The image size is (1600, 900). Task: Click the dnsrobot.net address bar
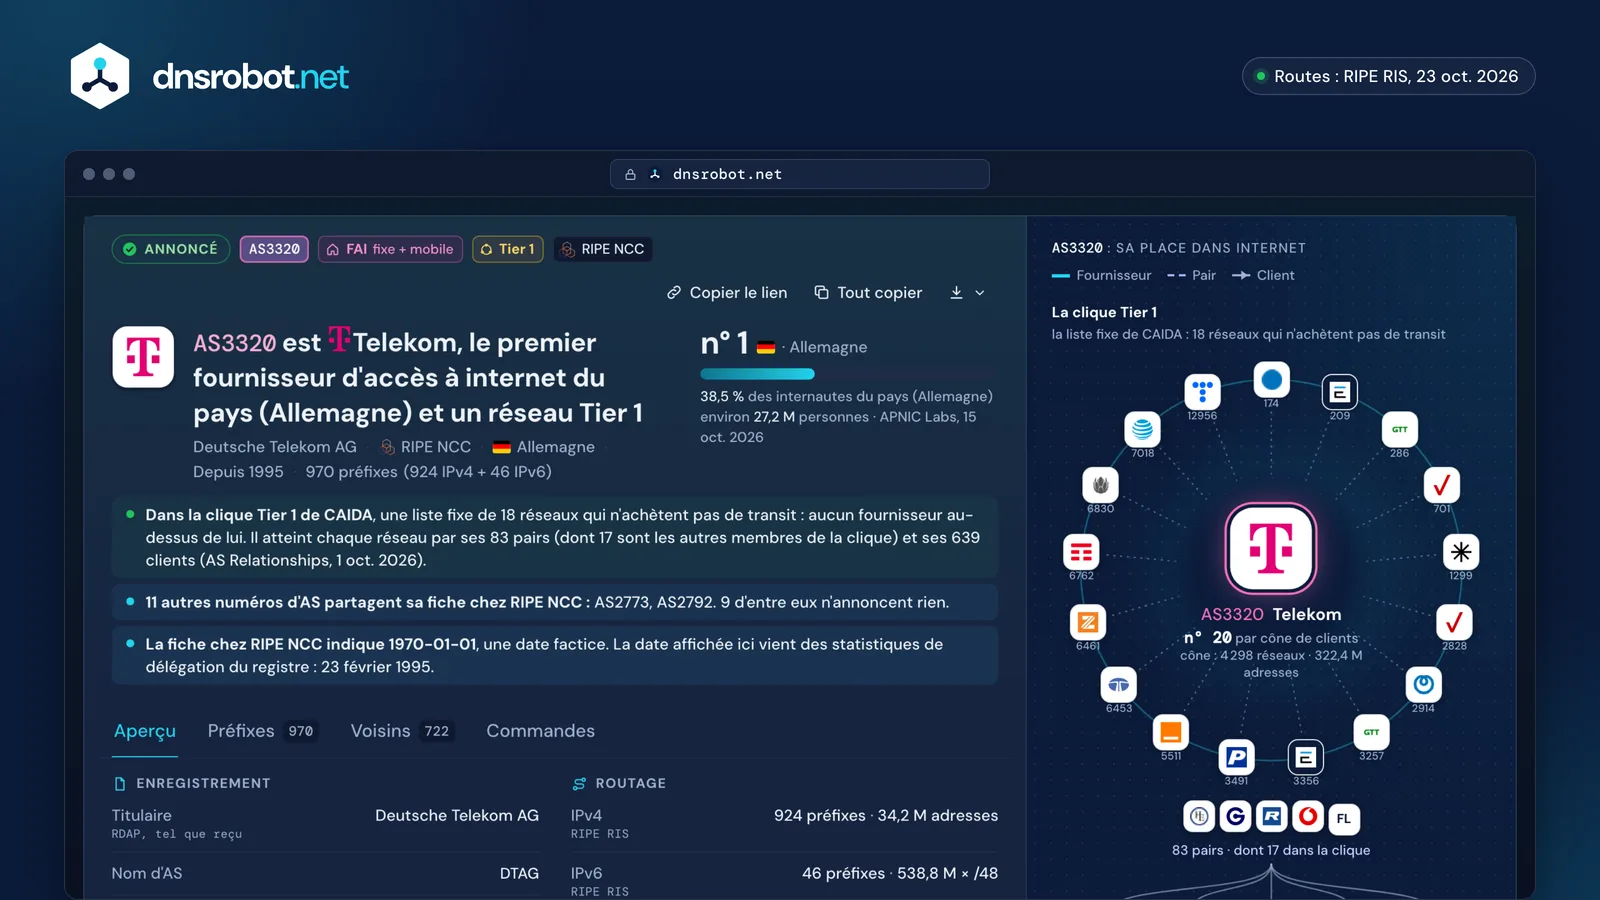800,174
